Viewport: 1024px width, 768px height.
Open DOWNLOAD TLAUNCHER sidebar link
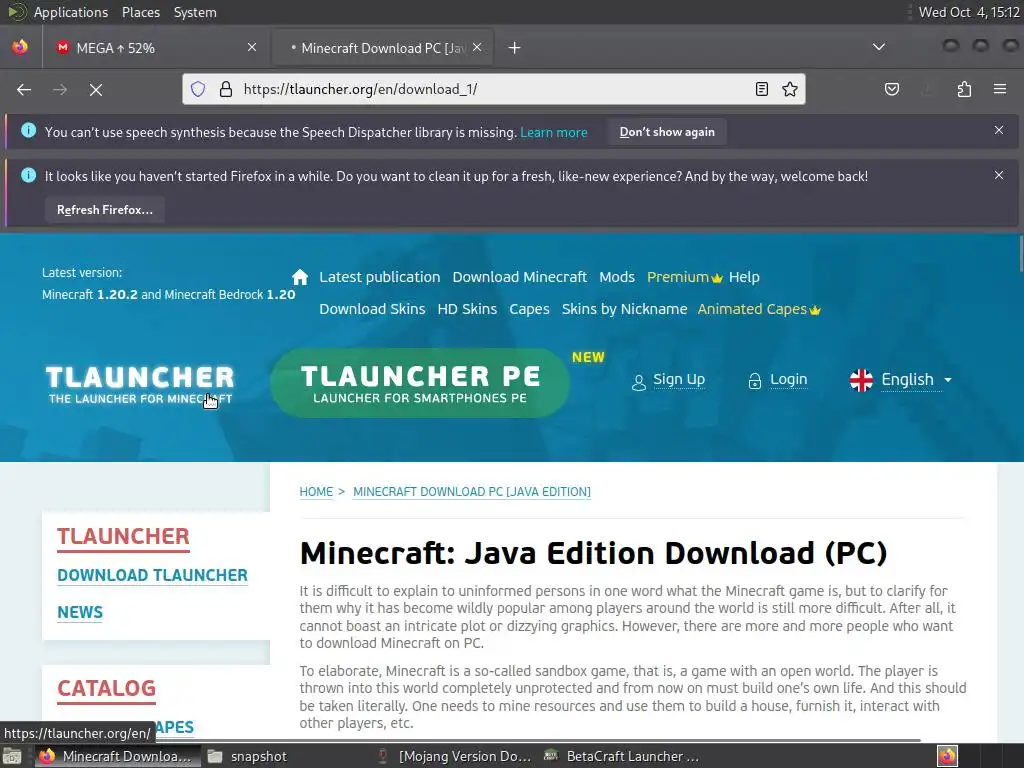(152, 575)
